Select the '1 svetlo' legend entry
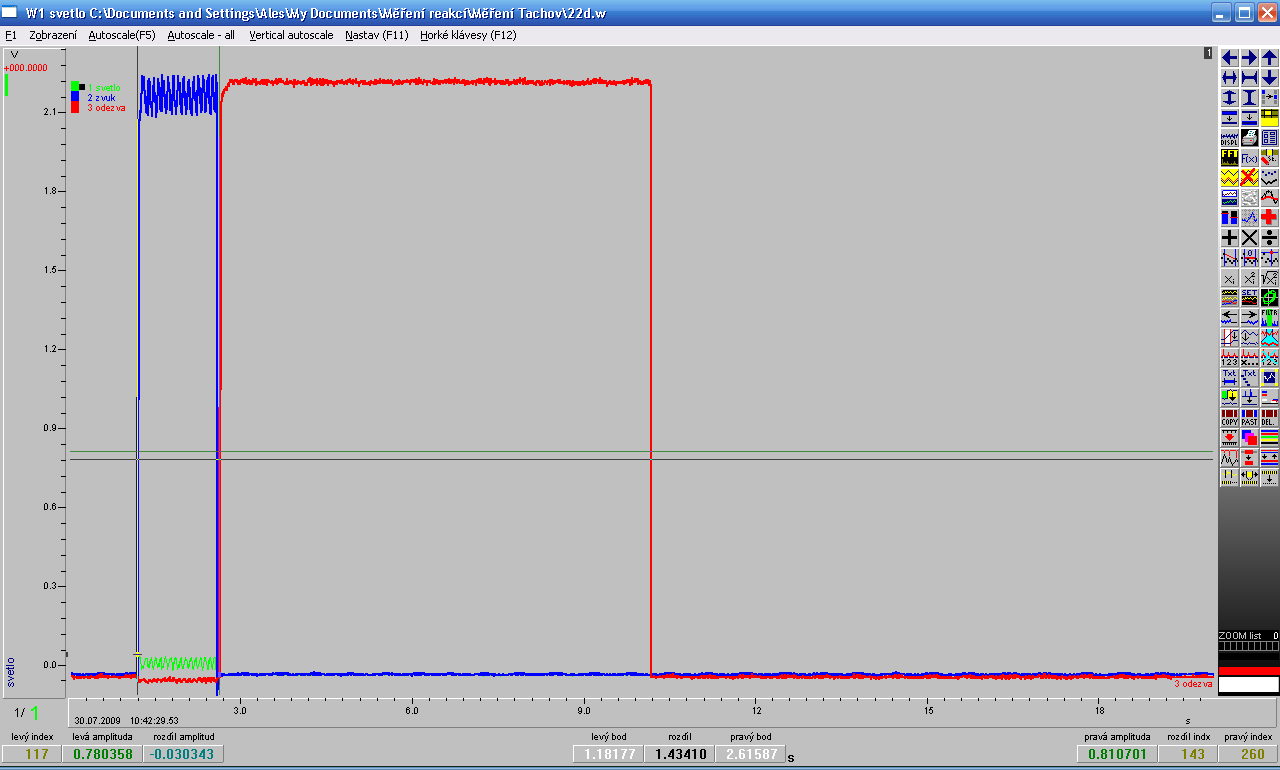Viewport: 1280px width, 770px height. pyautogui.click(x=102, y=87)
